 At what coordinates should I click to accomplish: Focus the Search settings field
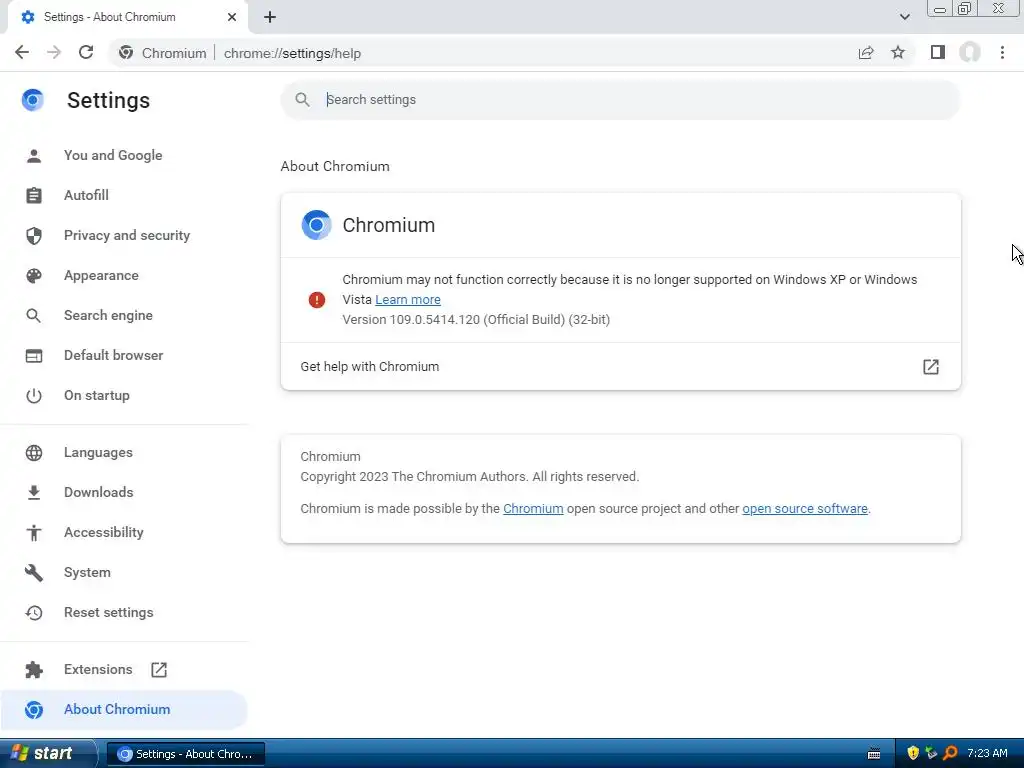pyautogui.click(x=620, y=99)
